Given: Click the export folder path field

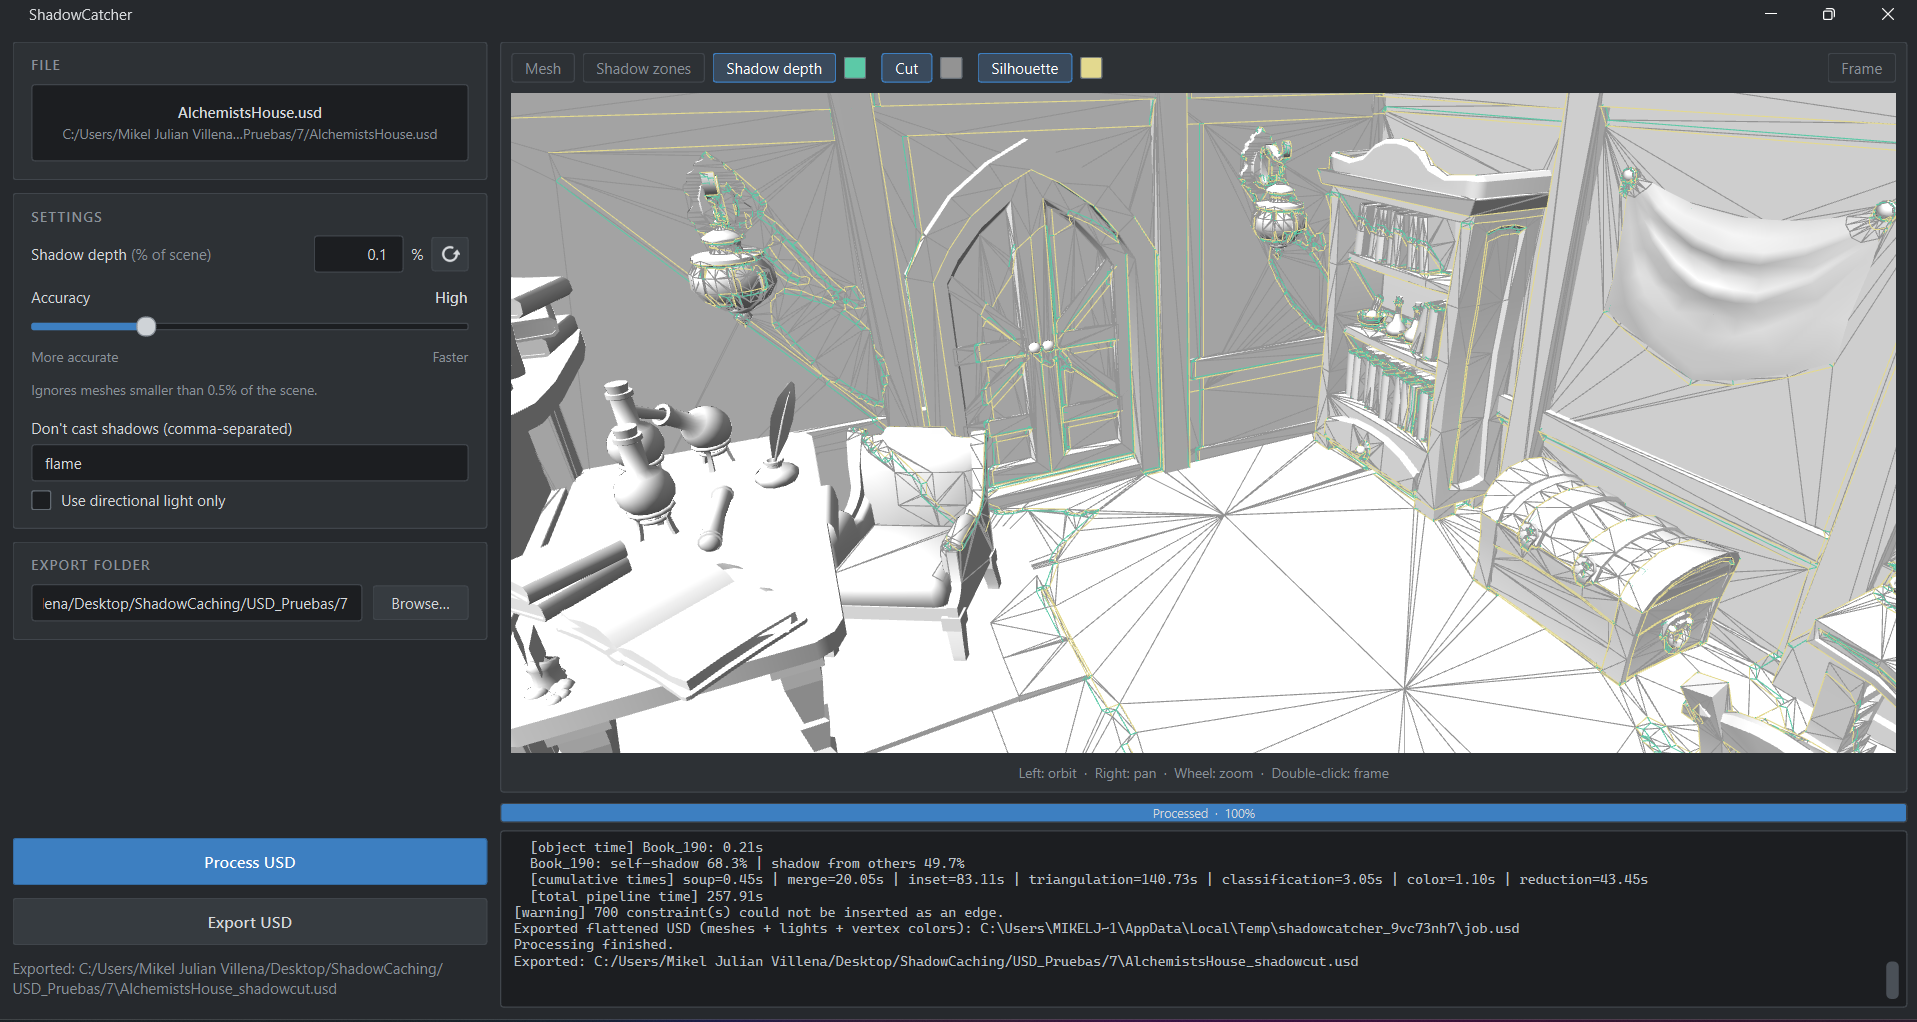Looking at the screenshot, I should pyautogui.click(x=197, y=603).
